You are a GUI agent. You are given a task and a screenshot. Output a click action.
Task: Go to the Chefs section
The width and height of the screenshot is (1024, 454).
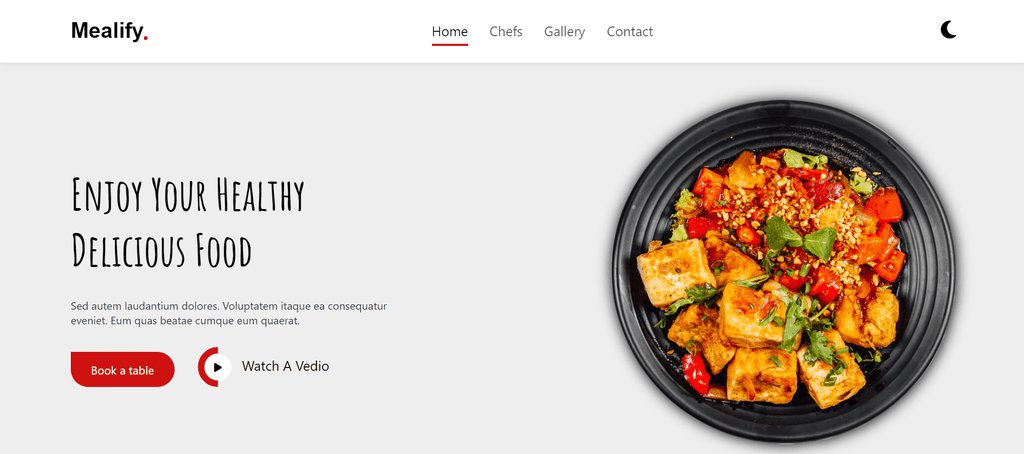tap(505, 31)
